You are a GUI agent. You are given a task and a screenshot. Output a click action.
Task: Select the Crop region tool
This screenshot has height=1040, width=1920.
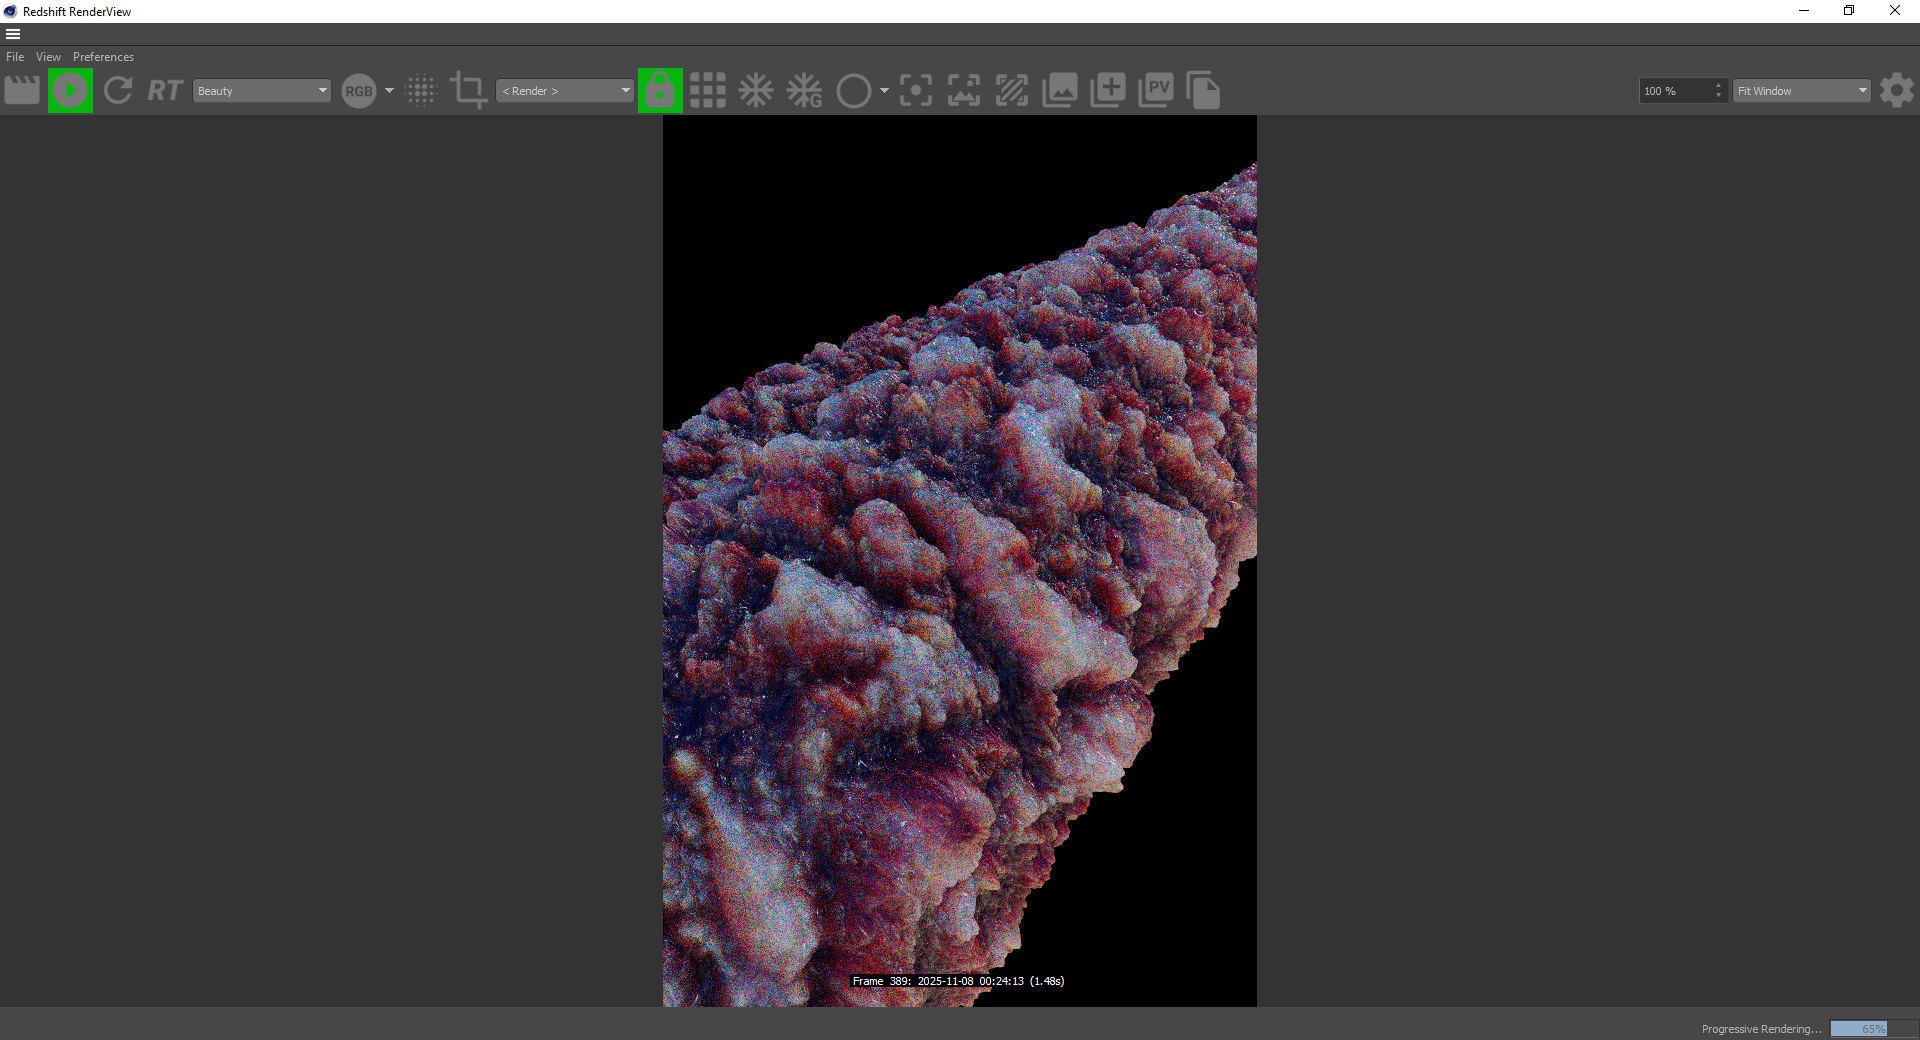[468, 90]
